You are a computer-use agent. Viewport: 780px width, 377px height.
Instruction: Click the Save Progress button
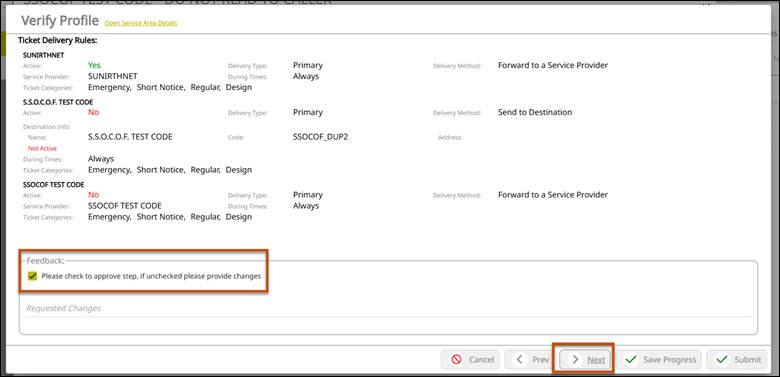pyautogui.click(x=659, y=360)
